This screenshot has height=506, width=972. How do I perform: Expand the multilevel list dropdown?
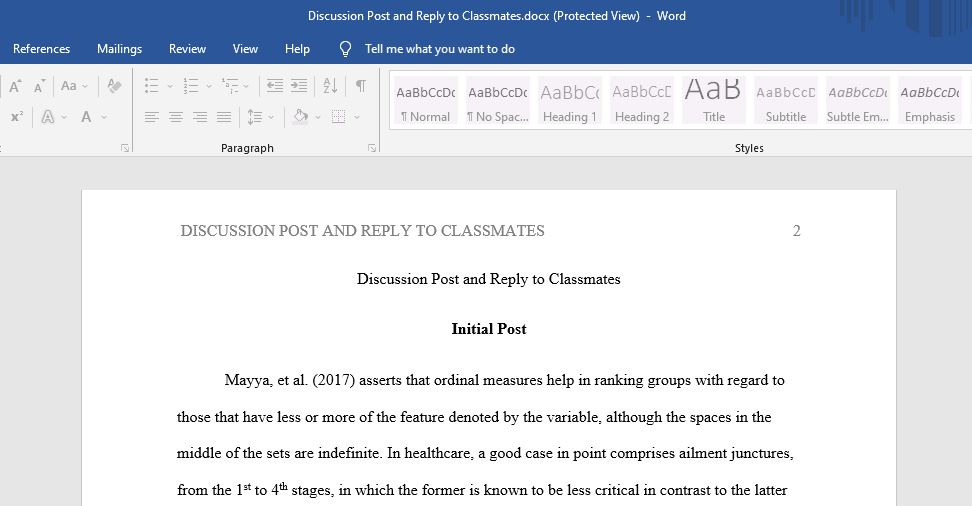point(246,86)
